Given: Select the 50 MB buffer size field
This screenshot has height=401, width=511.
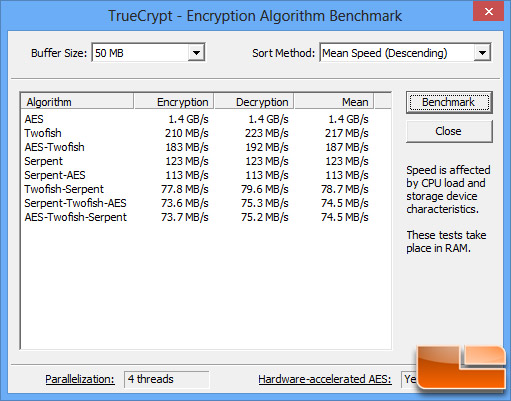Looking at the screenshot, I should click(148, 53).
